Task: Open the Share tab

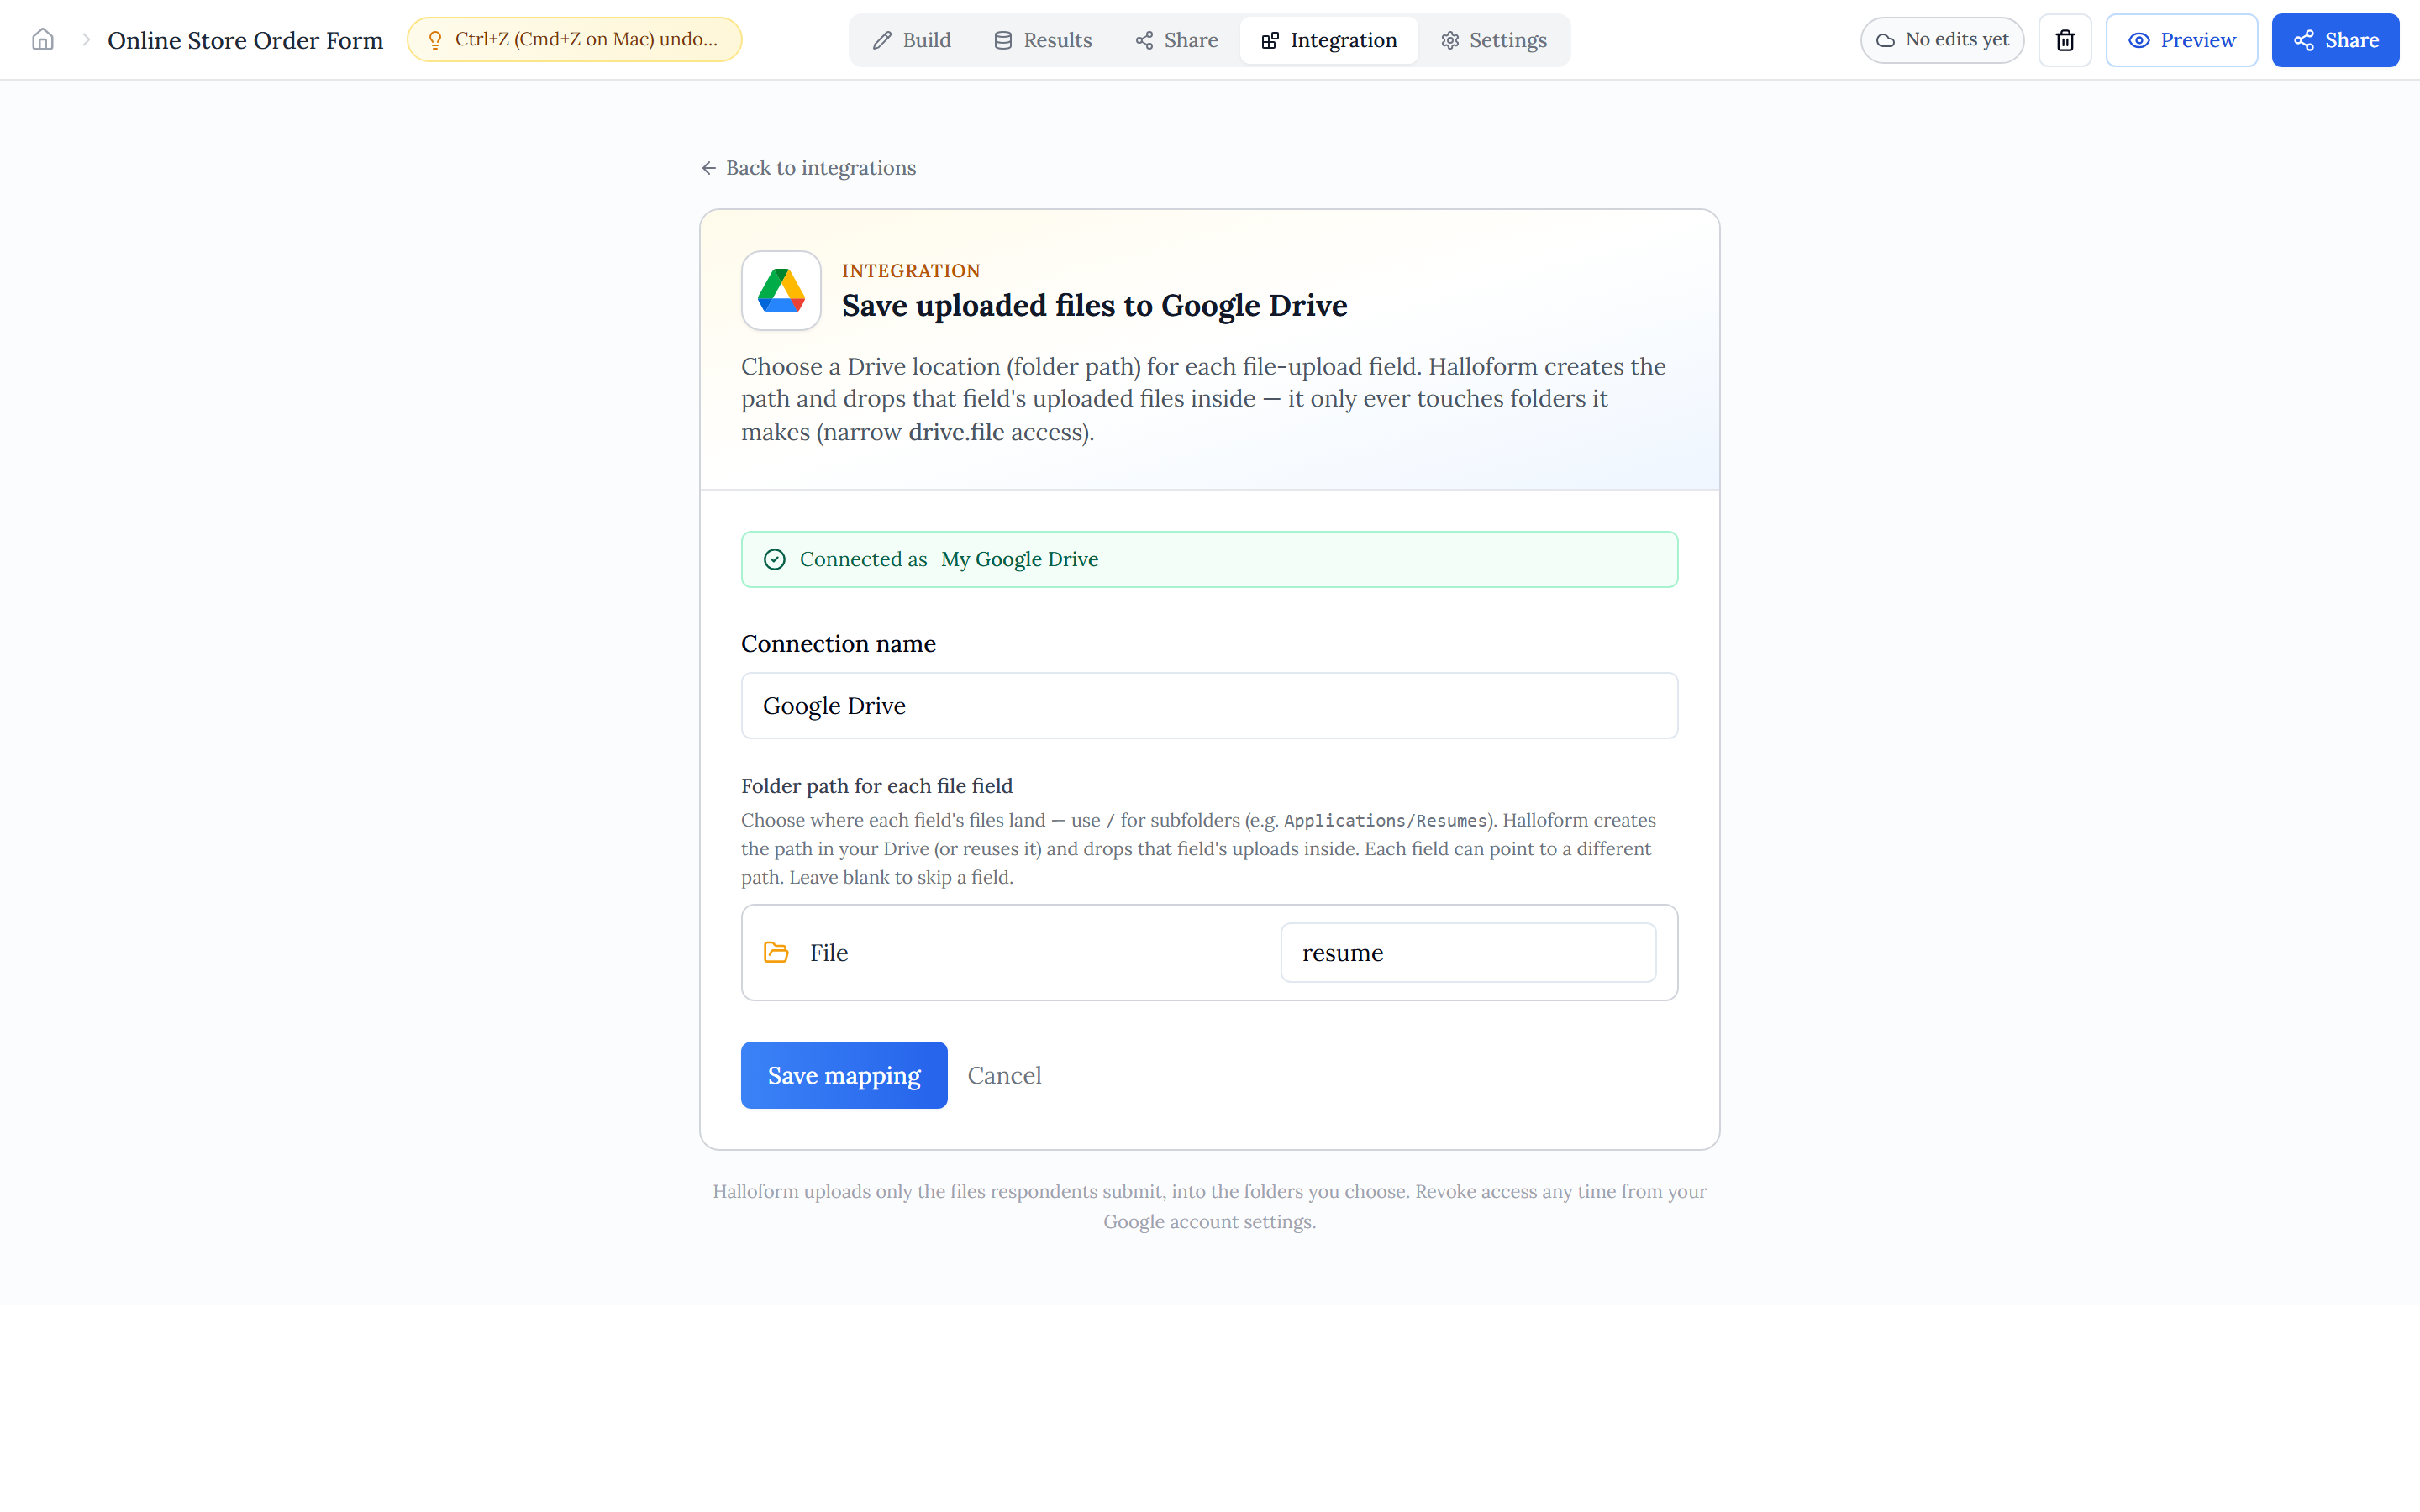Action: click(1176, 40)
